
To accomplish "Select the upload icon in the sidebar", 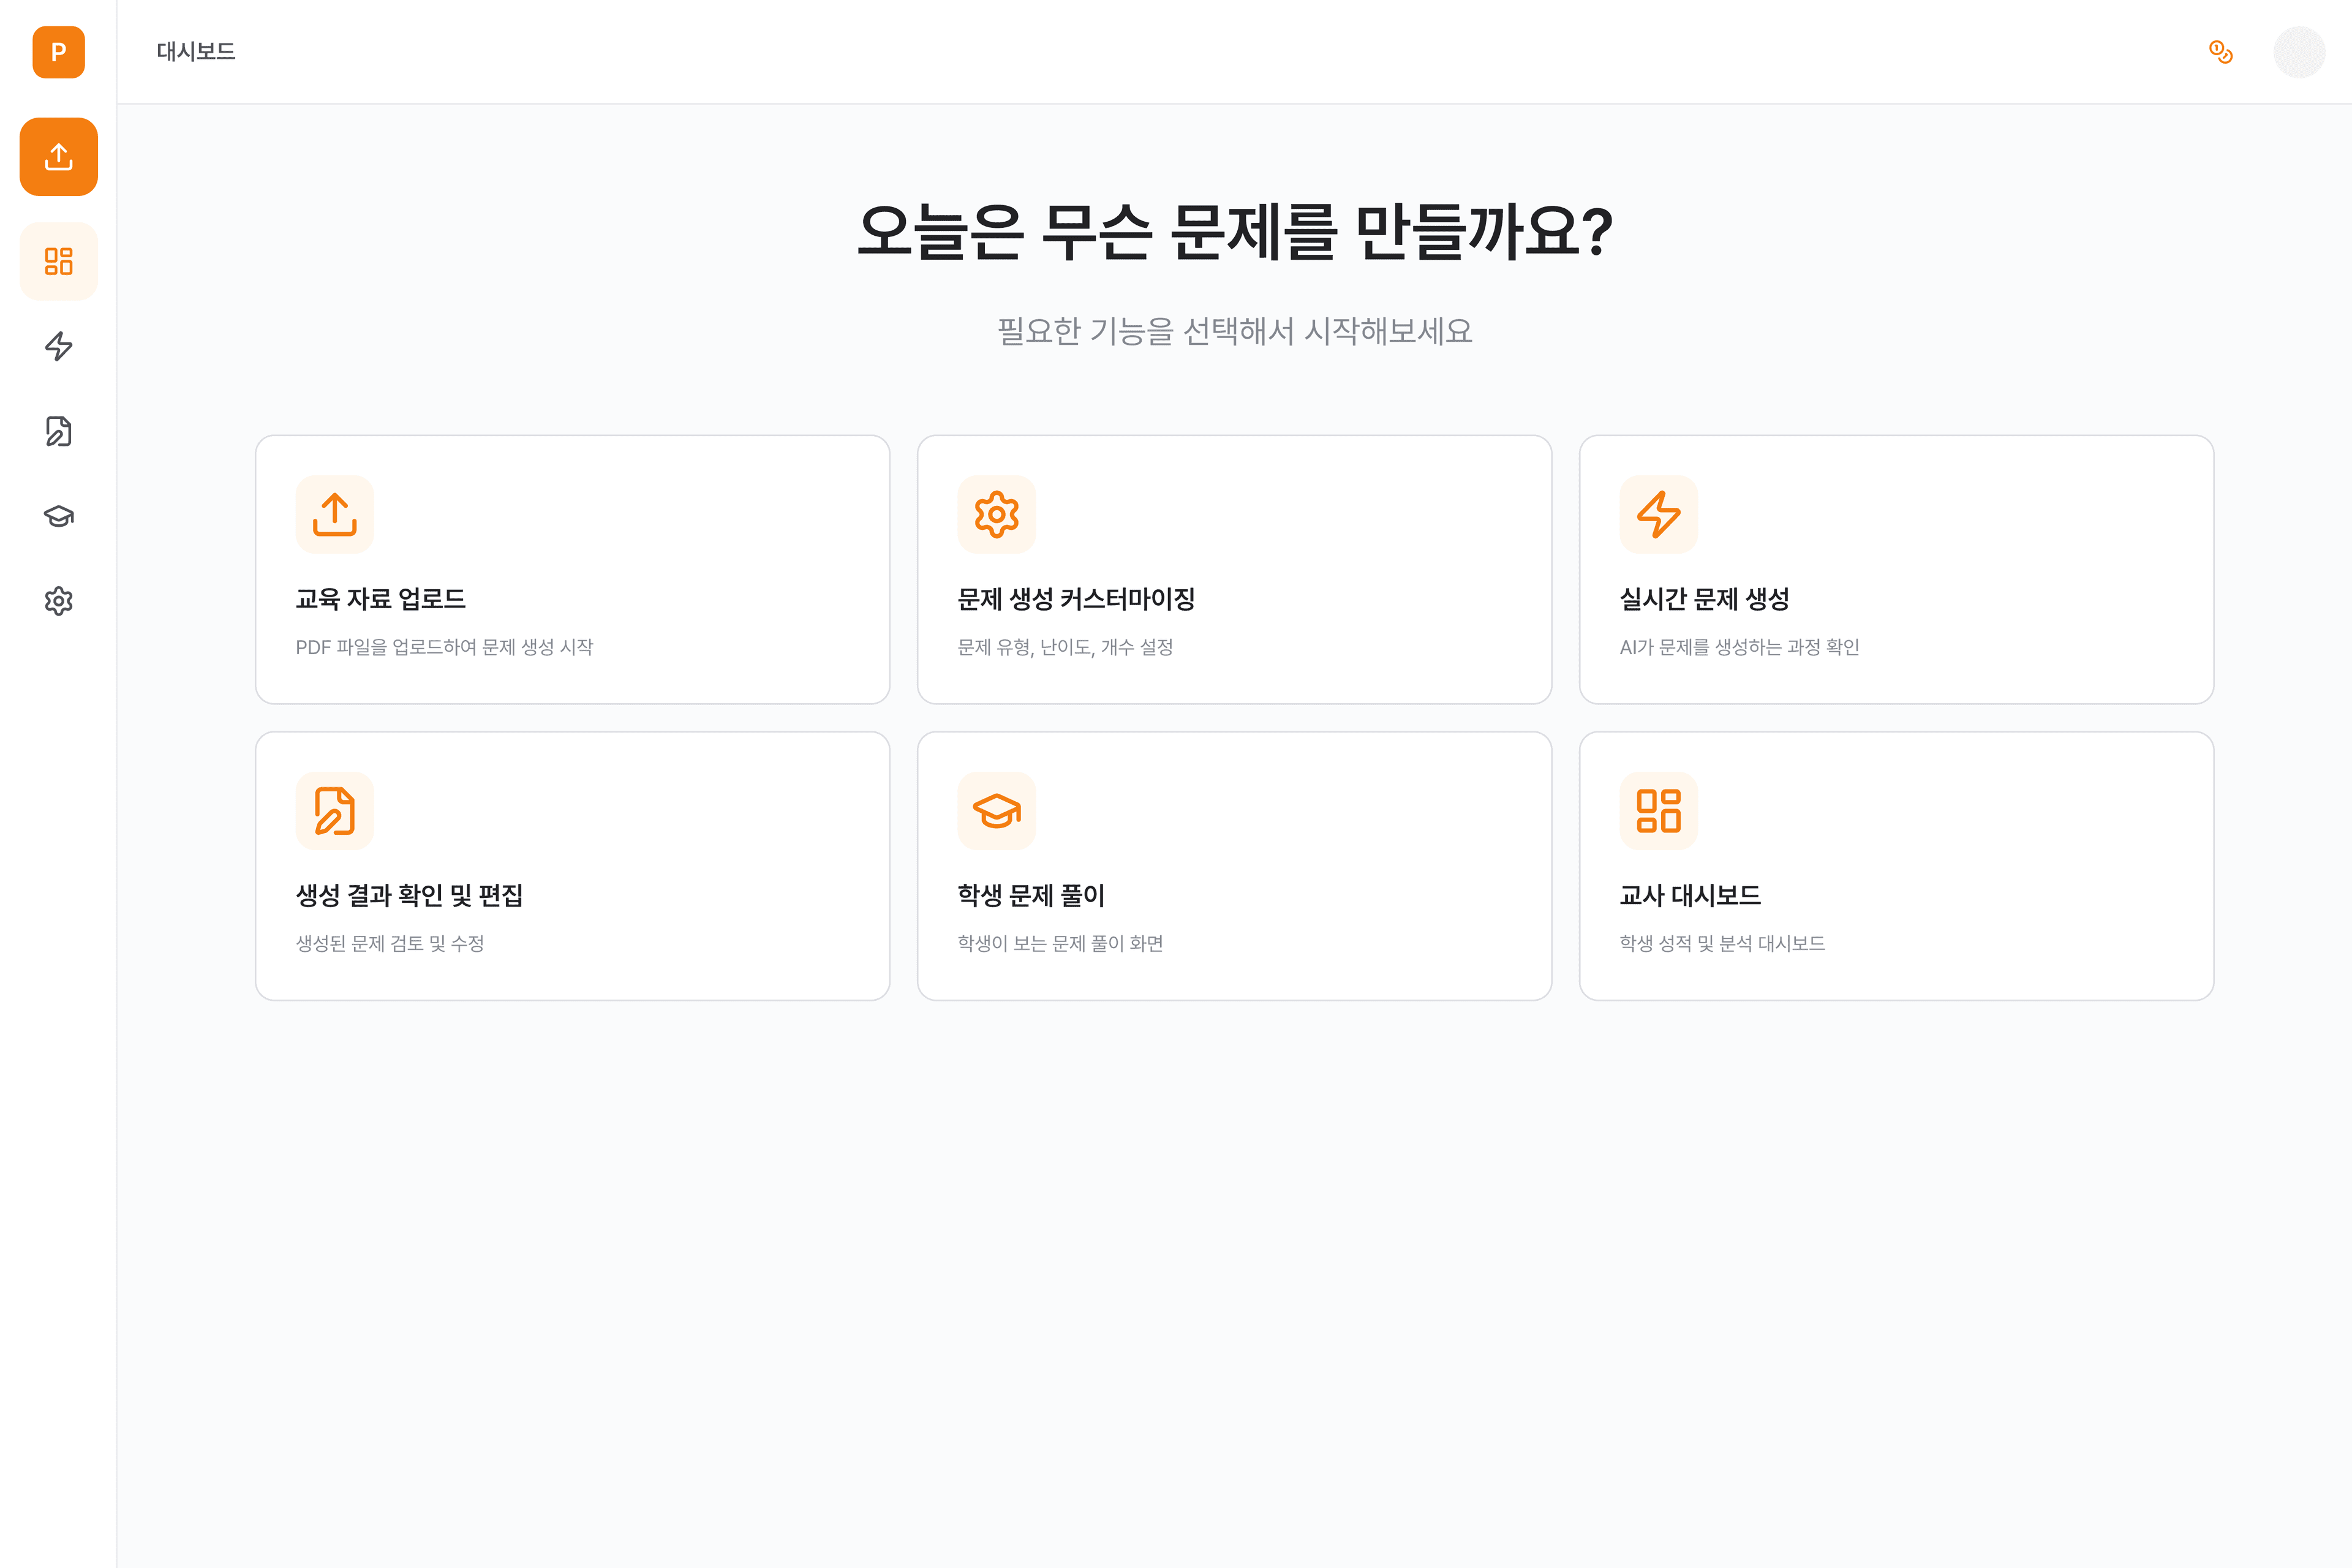I will pos(58,156).
